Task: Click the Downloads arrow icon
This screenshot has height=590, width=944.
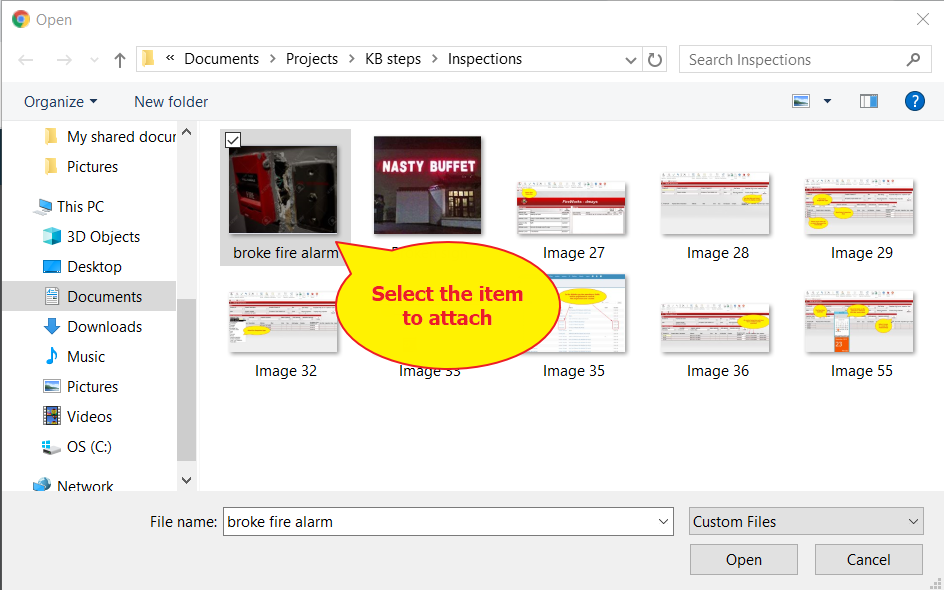Action: pos(52,326)
